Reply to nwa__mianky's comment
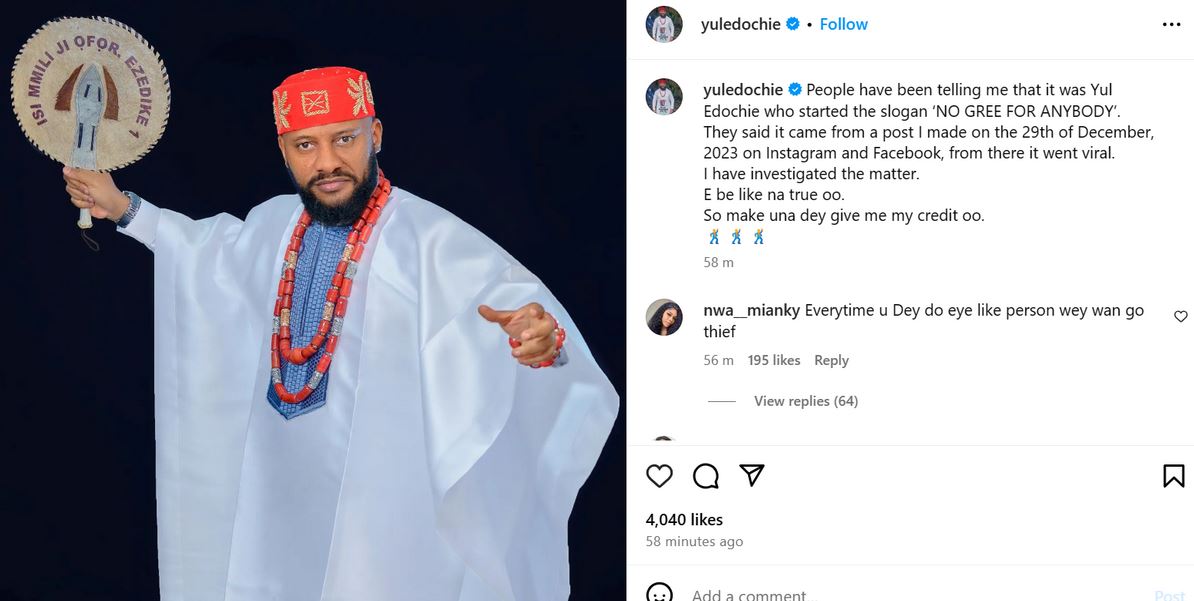Viewport: 1194px width, 601px height. 831,360
